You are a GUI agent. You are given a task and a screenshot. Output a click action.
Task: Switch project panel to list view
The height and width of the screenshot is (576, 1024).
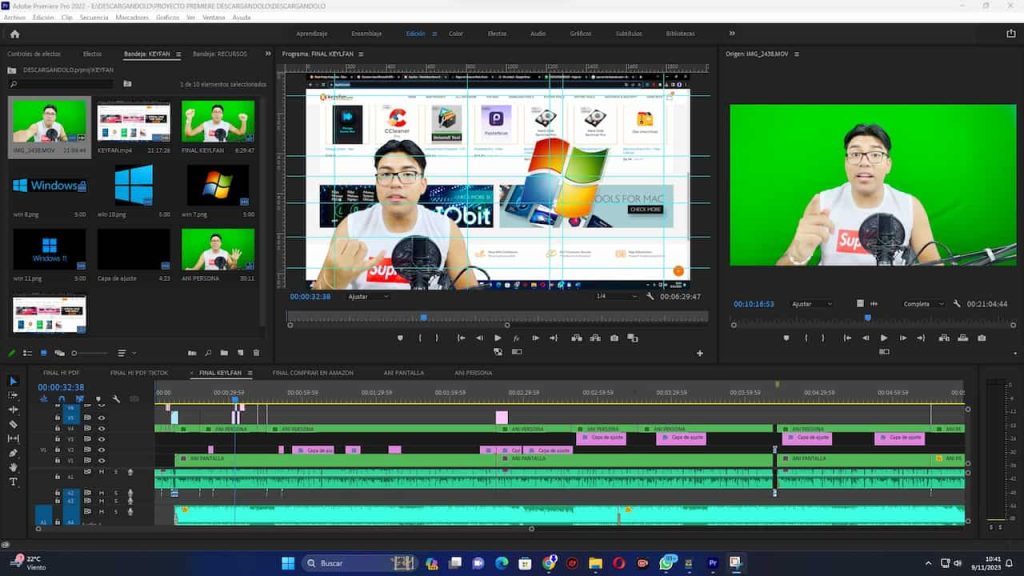[27, 353]
